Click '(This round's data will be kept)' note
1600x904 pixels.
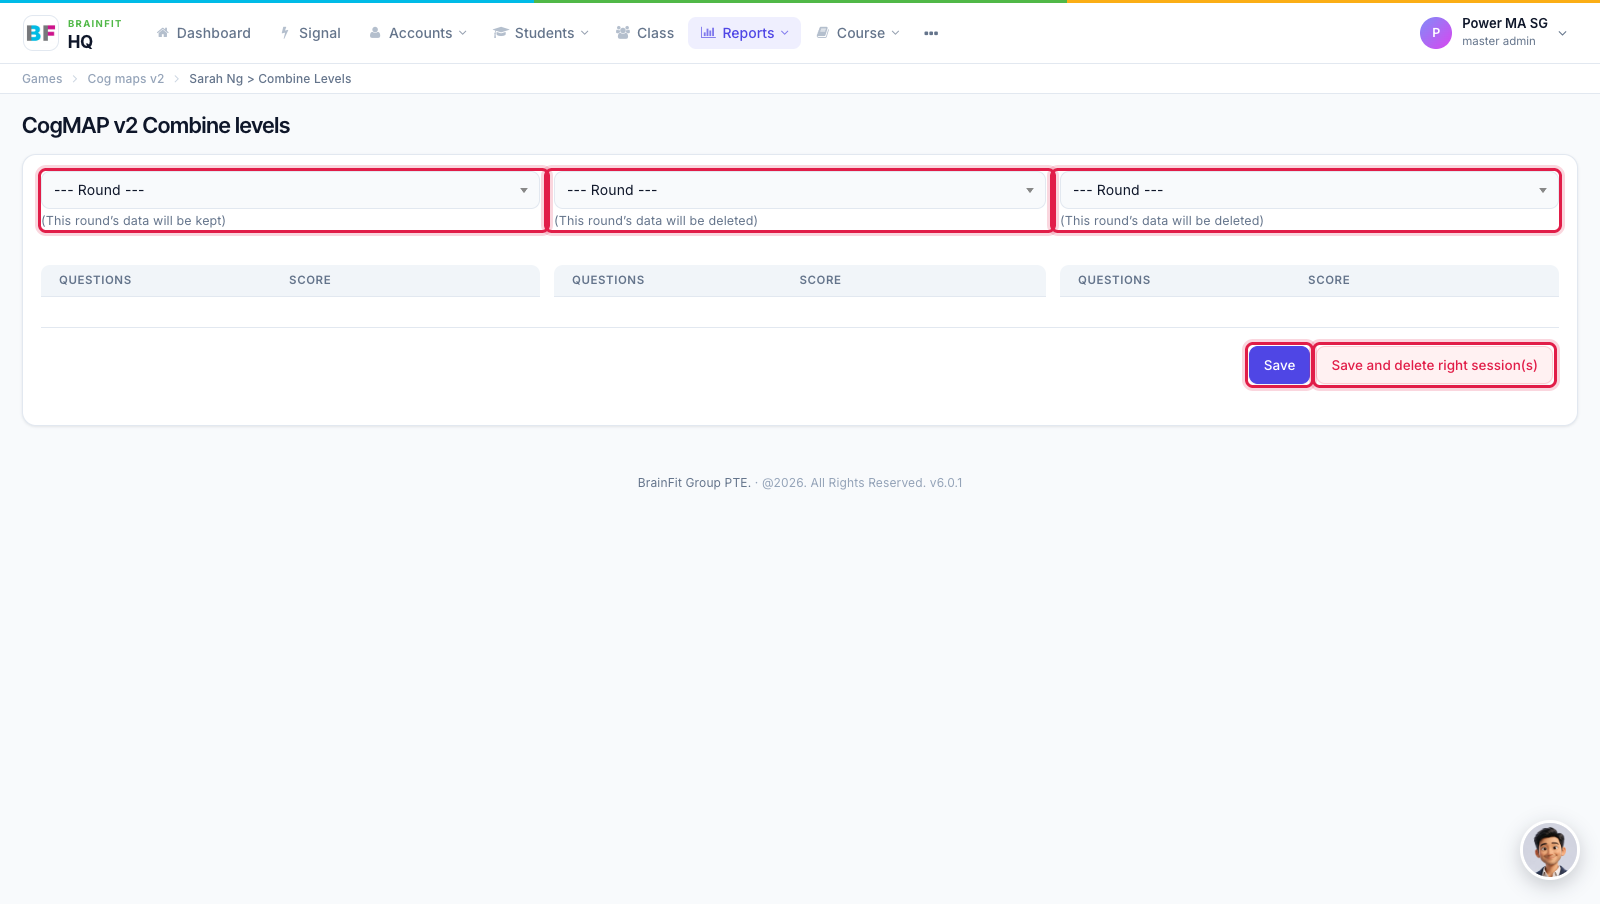(x=134, y=221)
